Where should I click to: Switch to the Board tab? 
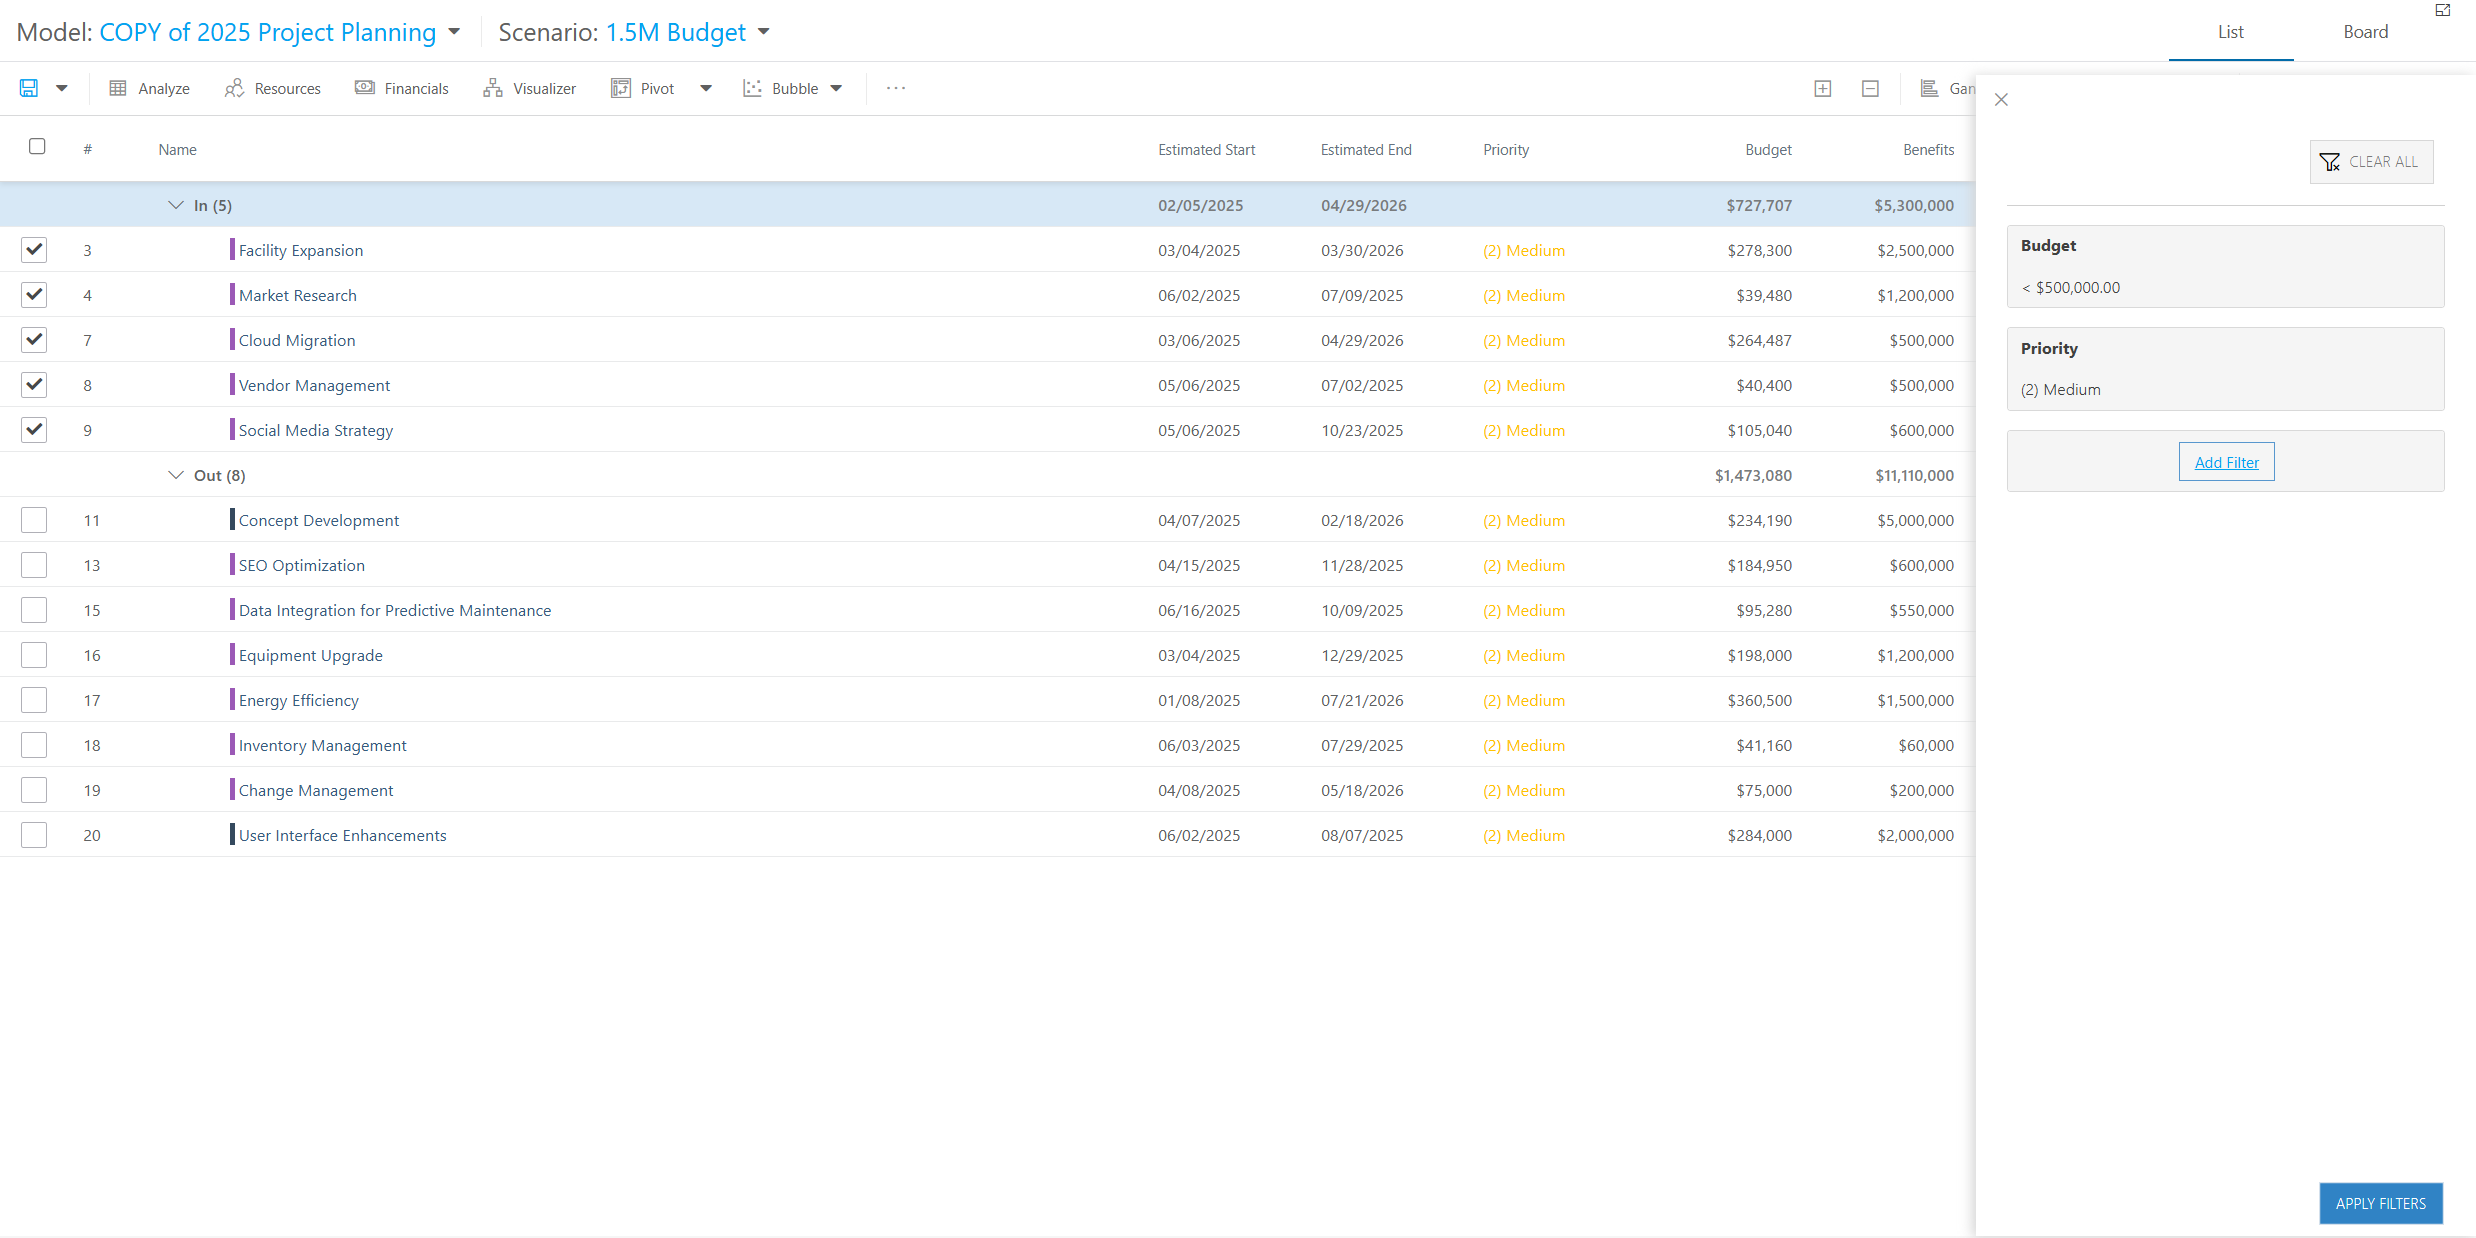click(x=2365, y=32)
